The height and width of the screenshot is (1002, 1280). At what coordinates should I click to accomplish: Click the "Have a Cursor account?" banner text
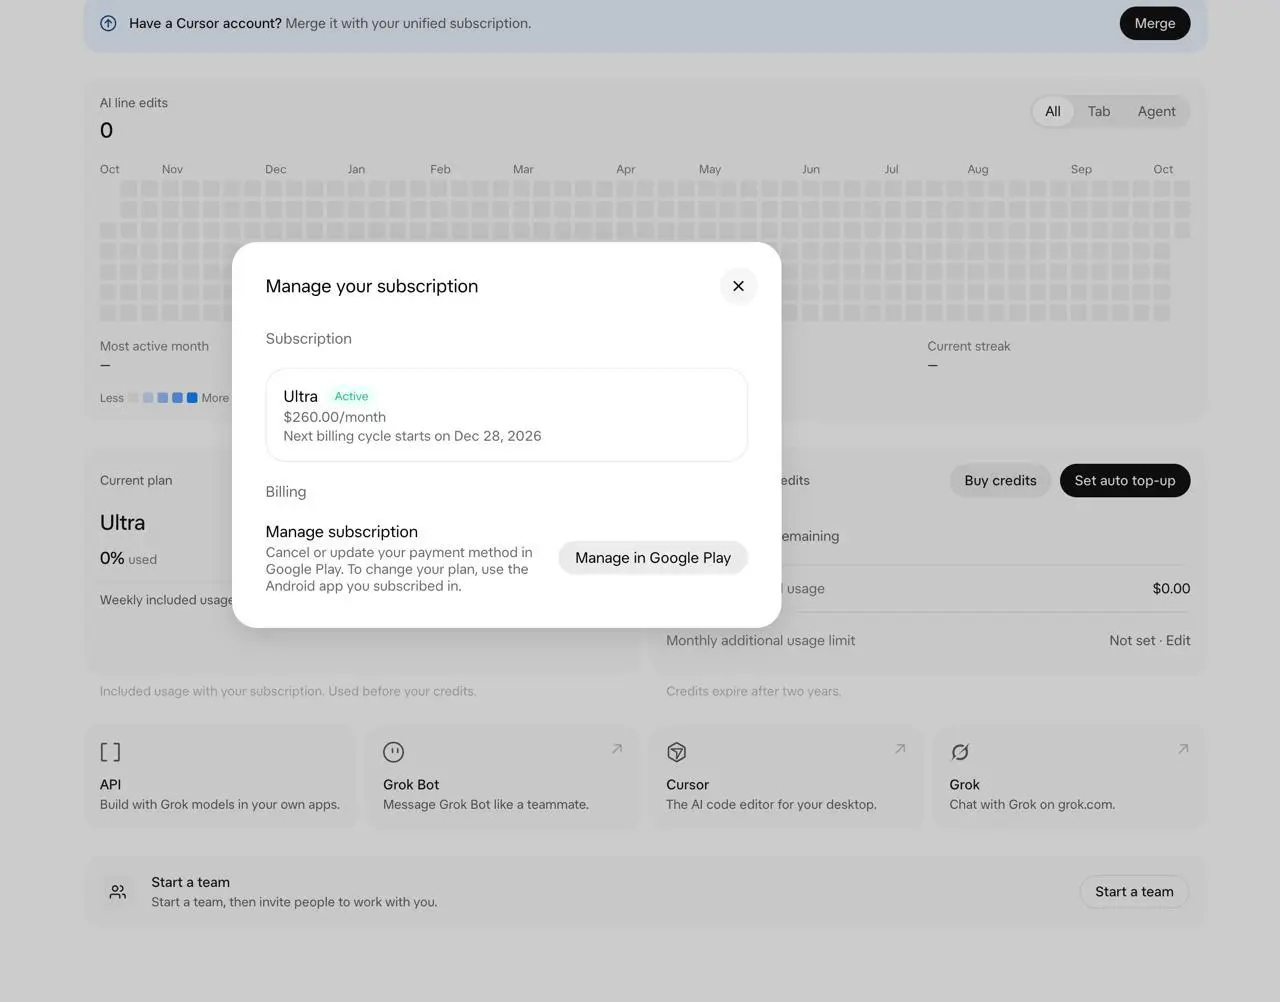205,23
